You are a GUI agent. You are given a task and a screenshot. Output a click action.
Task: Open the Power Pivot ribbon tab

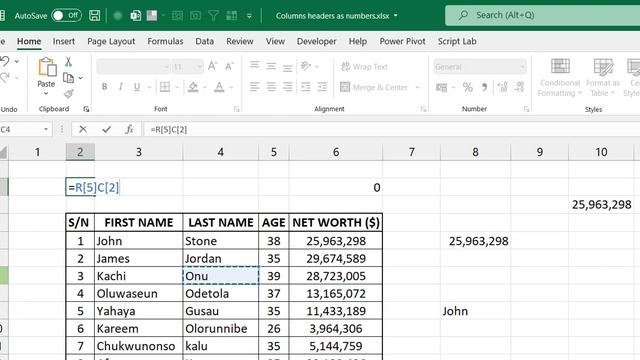(402, 41)
